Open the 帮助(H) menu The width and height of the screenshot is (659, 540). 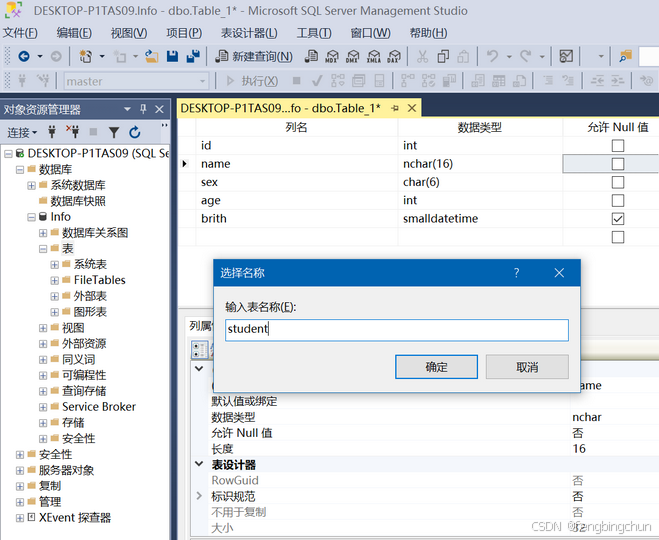[x=428, y=33]
